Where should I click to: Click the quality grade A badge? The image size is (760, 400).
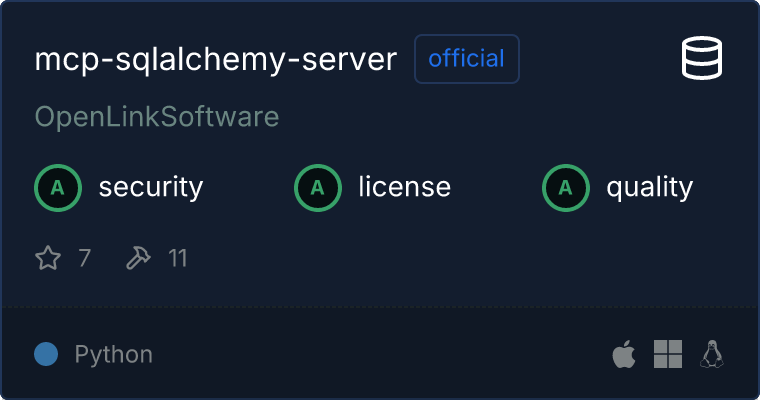566,187
